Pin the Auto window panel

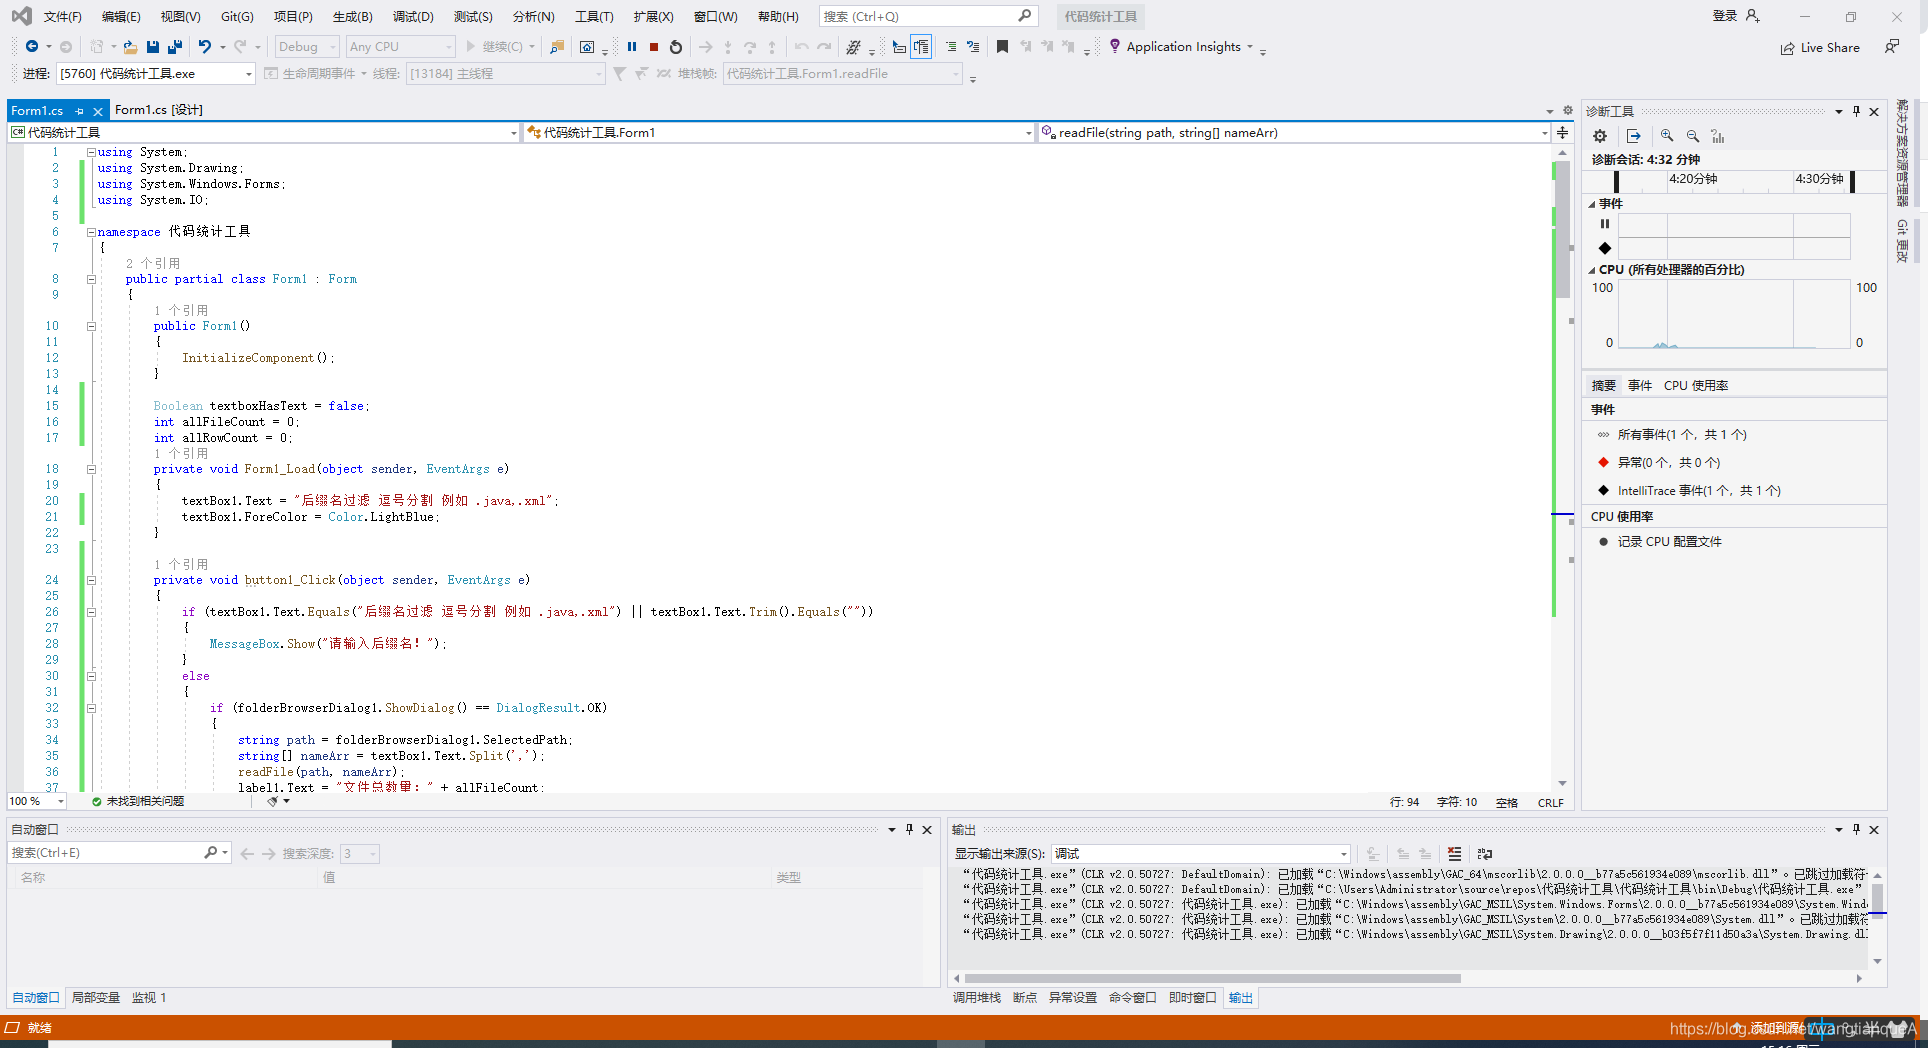909,829
